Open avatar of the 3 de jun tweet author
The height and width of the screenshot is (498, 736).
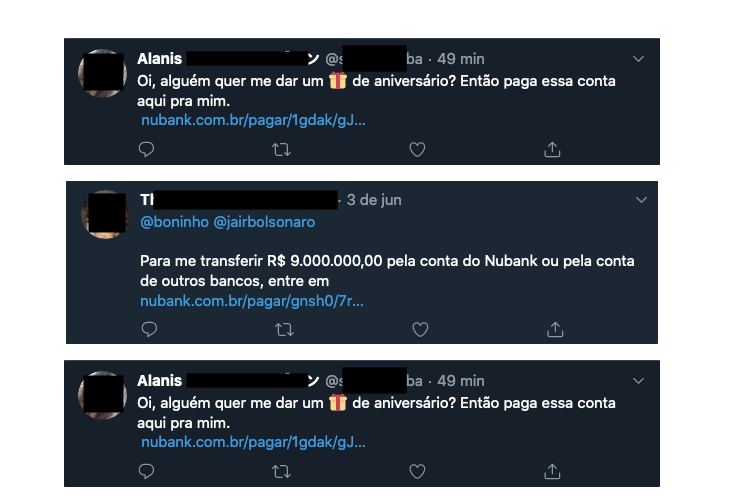pos(105,214)
